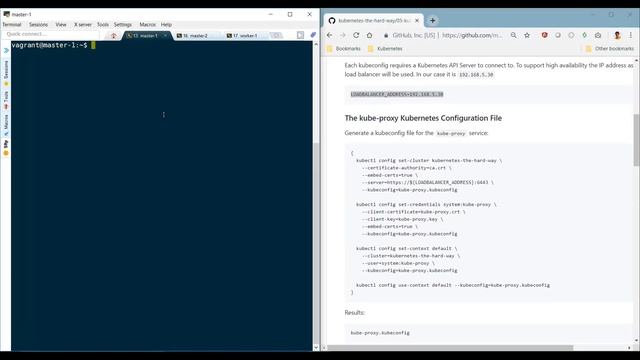Image resolution: width=640 pixels, height=360 pixels.
Task: Go forward in Chrome
Action: click(343, 36)
